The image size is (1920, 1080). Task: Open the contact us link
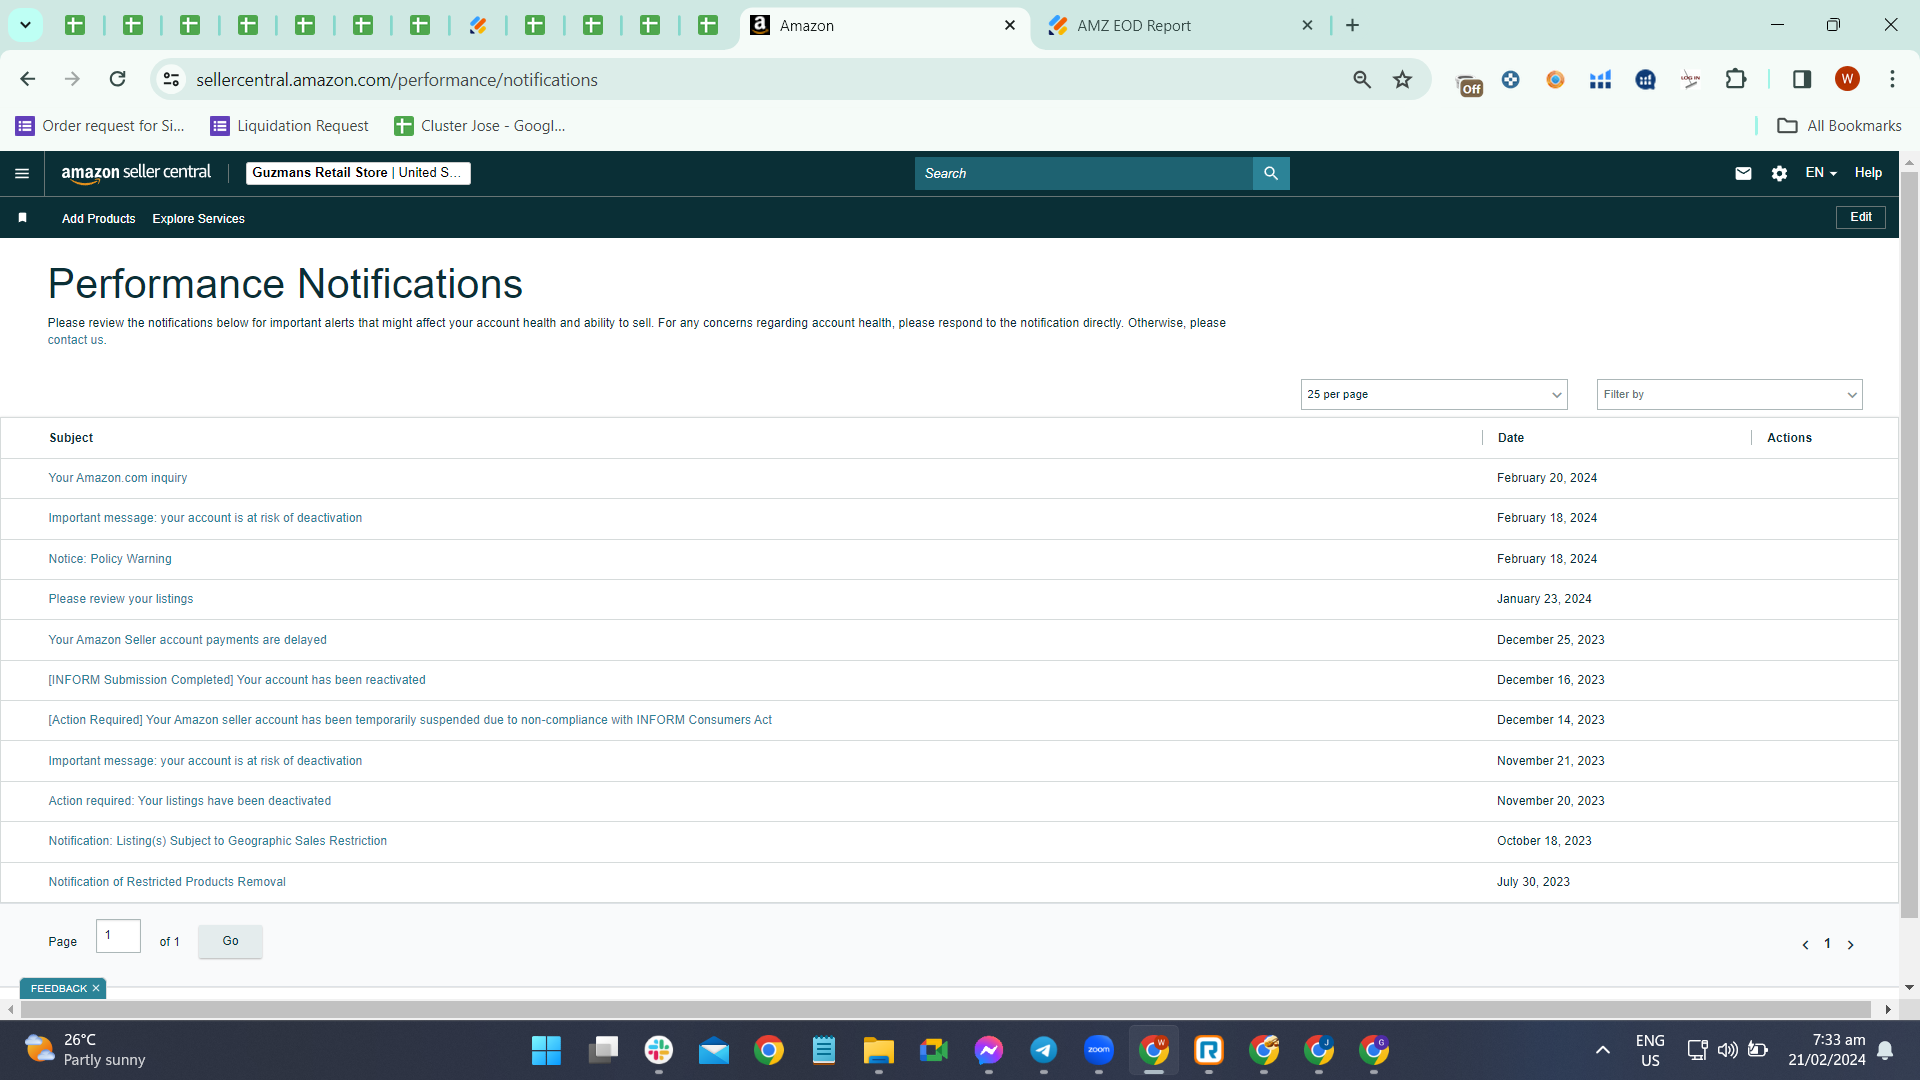point(76,340)
